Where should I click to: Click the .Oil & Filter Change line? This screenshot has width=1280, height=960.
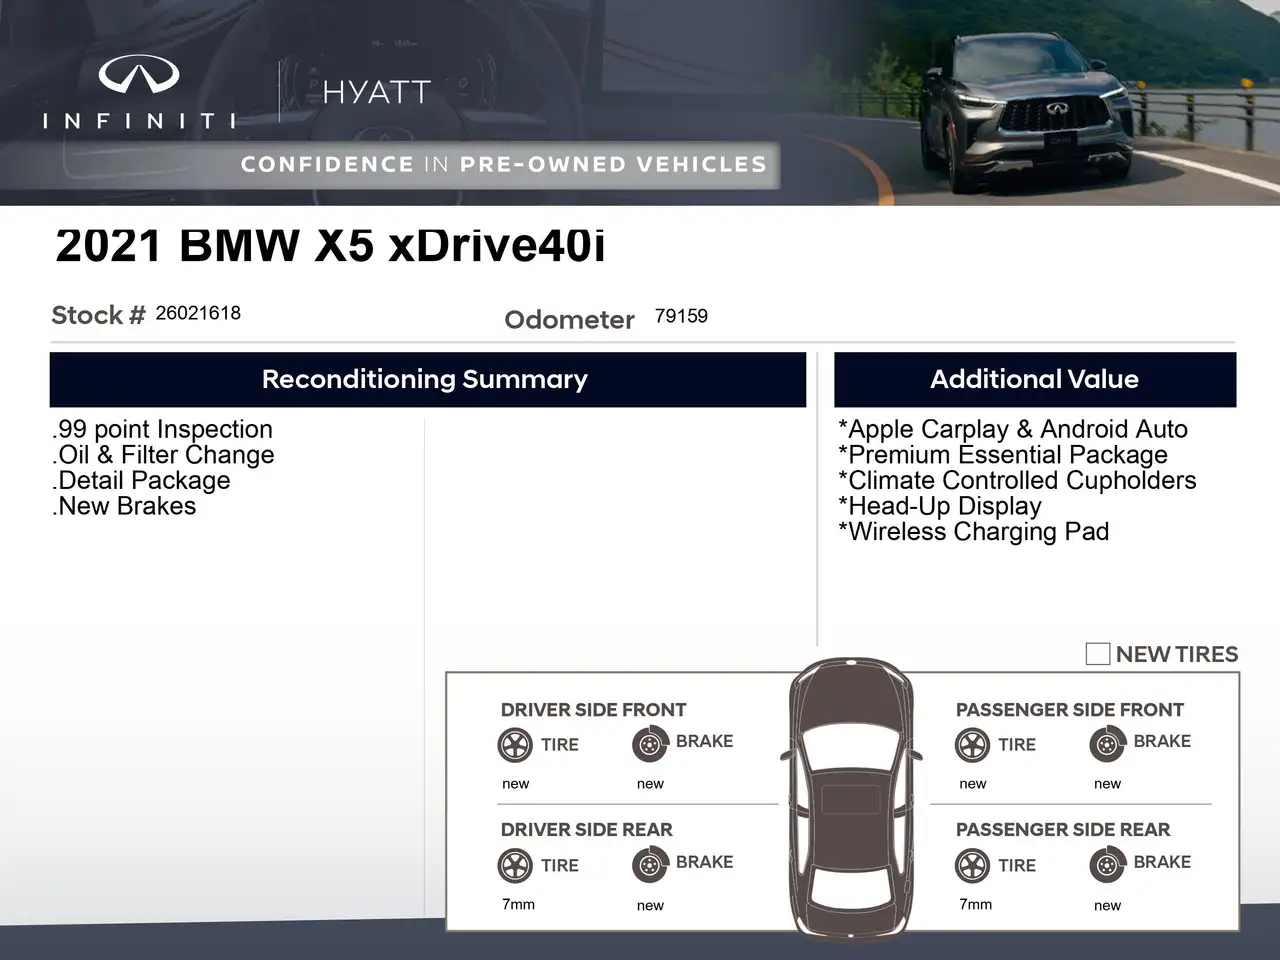pyautogui.click(x=163, y=455)
